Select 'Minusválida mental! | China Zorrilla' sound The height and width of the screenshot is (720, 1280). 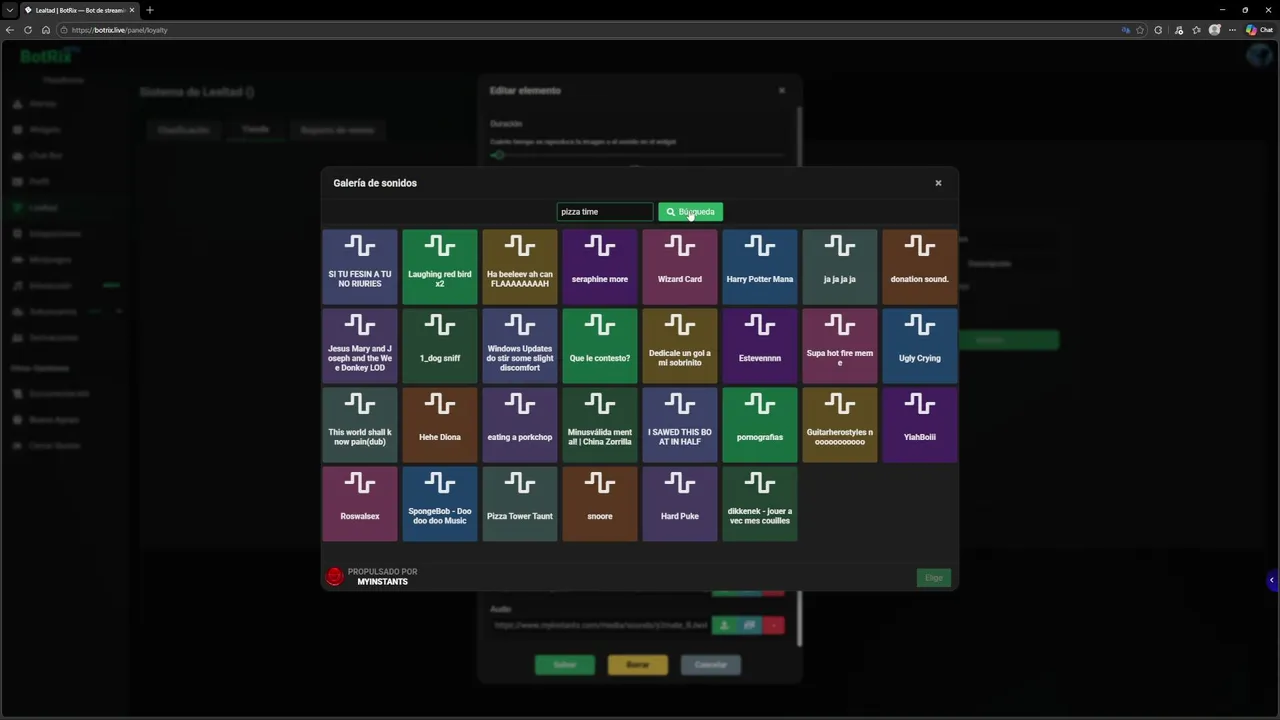pos(600,424)
